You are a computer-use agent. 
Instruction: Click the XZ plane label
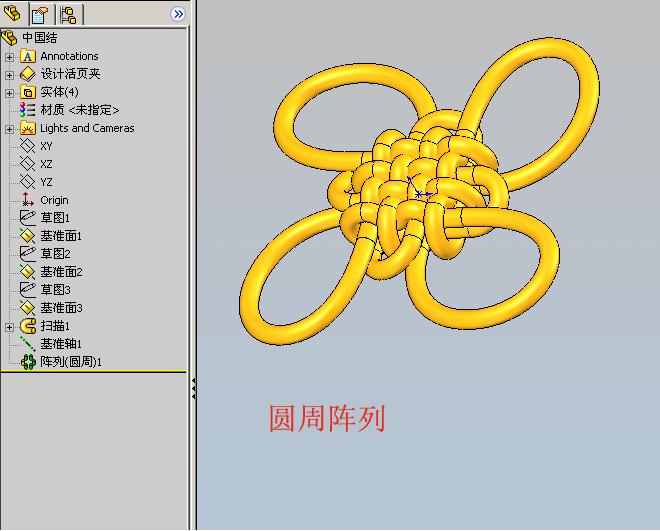click(46, 165)
